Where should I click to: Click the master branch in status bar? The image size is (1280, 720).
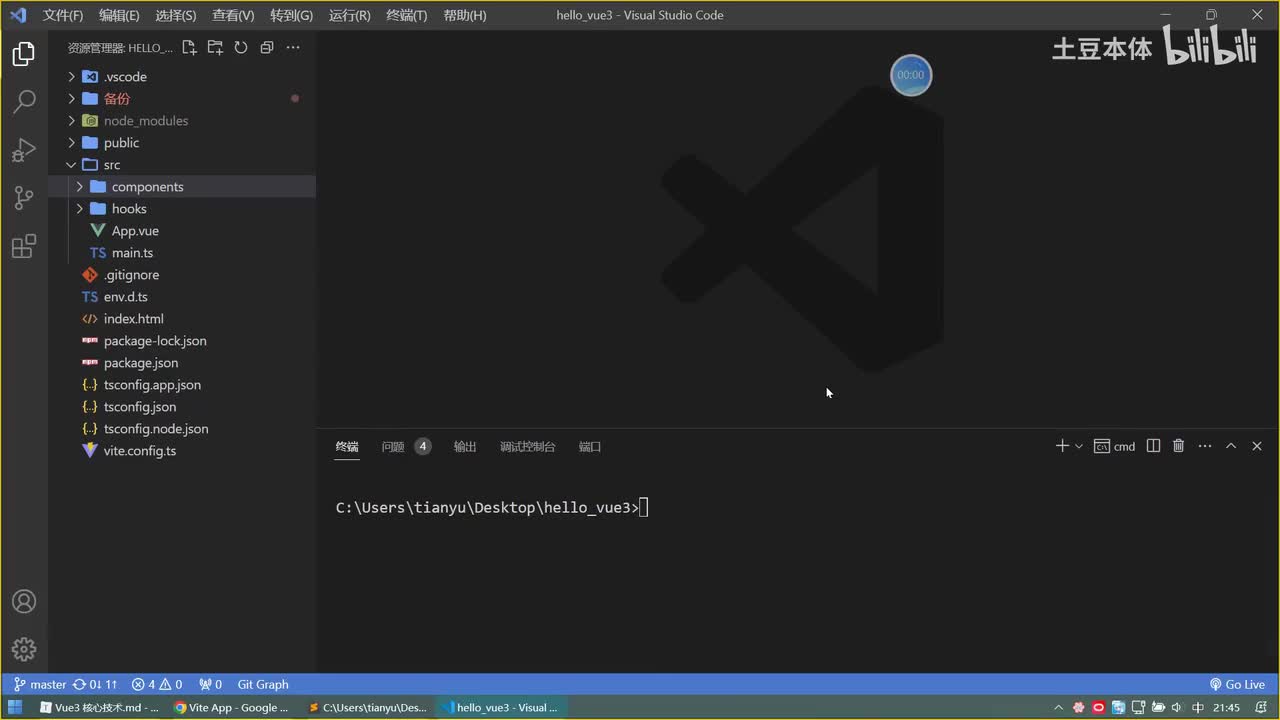coord(40,685)
